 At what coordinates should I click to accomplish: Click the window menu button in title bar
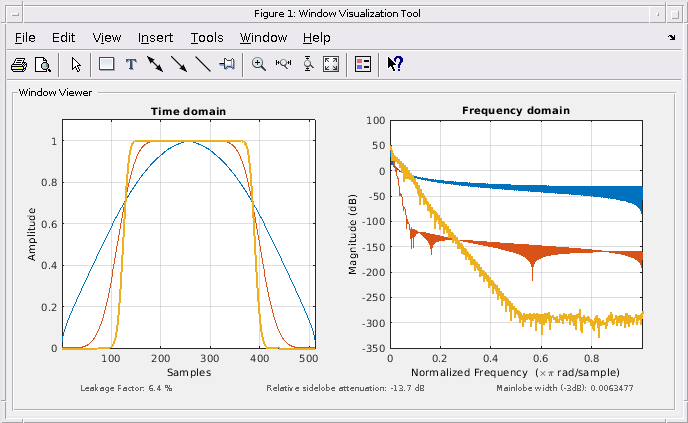[x=15, y=14]
